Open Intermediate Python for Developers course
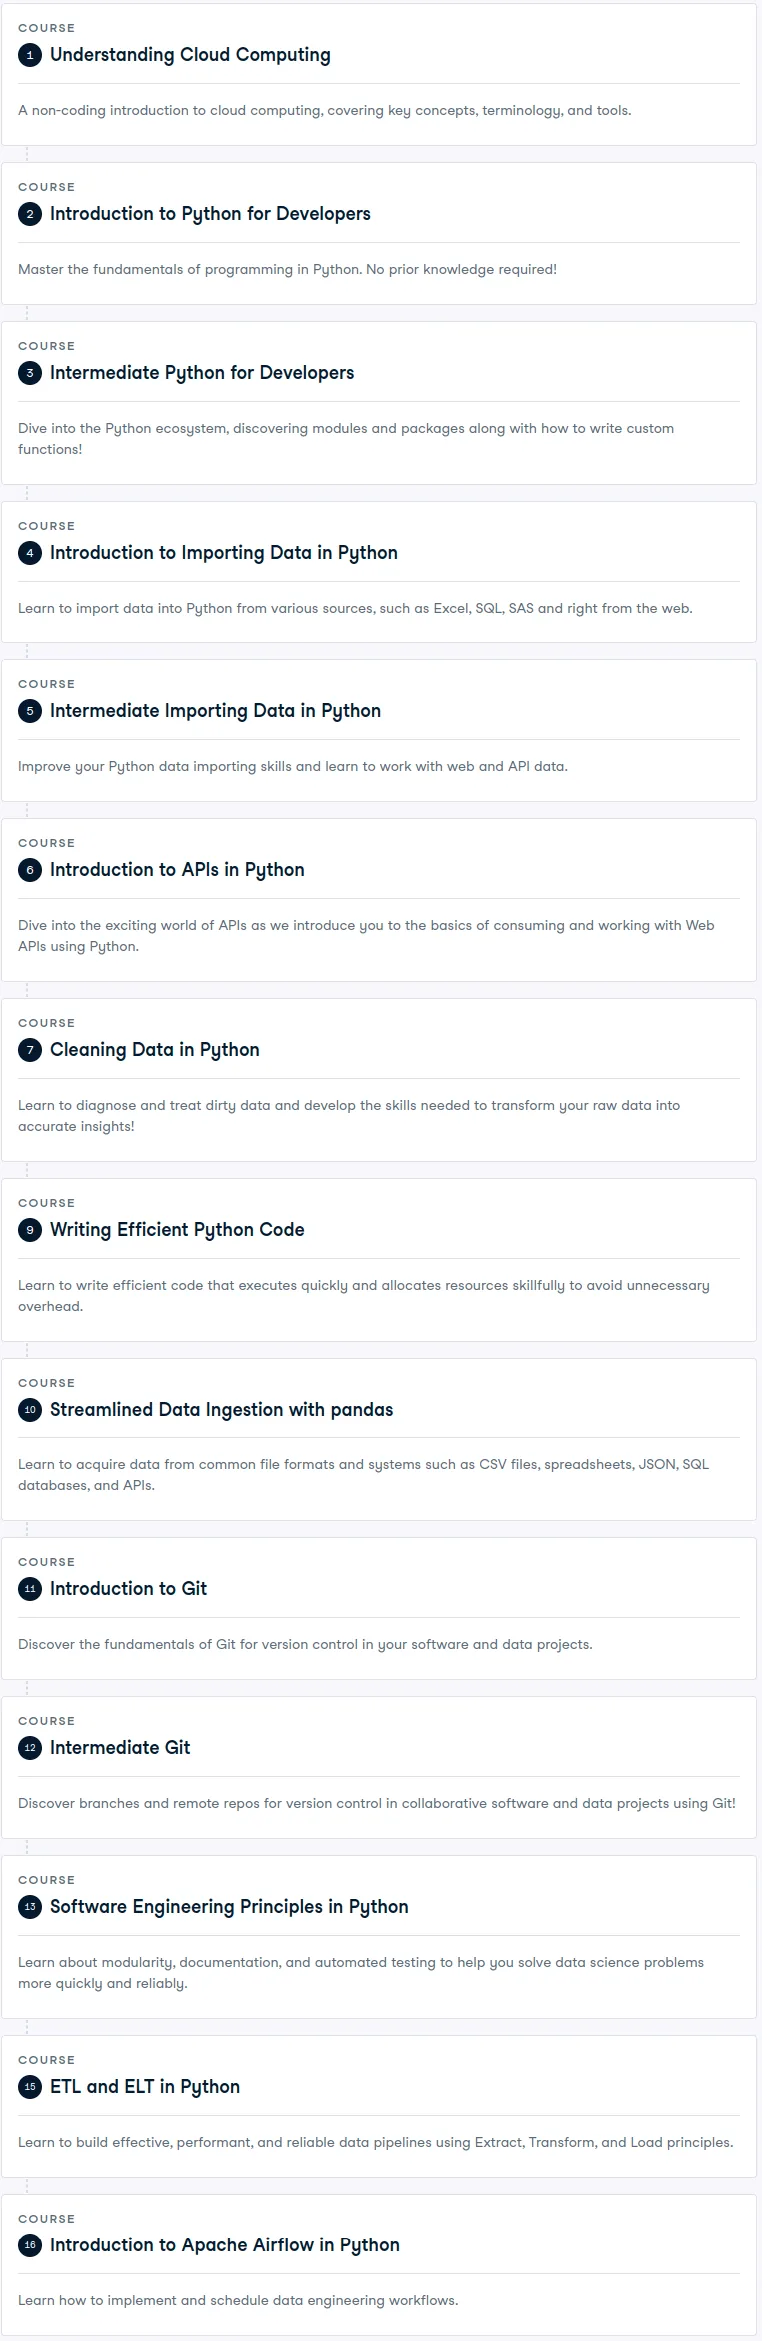The image size is (762, 2341). [x=202, y=373]
